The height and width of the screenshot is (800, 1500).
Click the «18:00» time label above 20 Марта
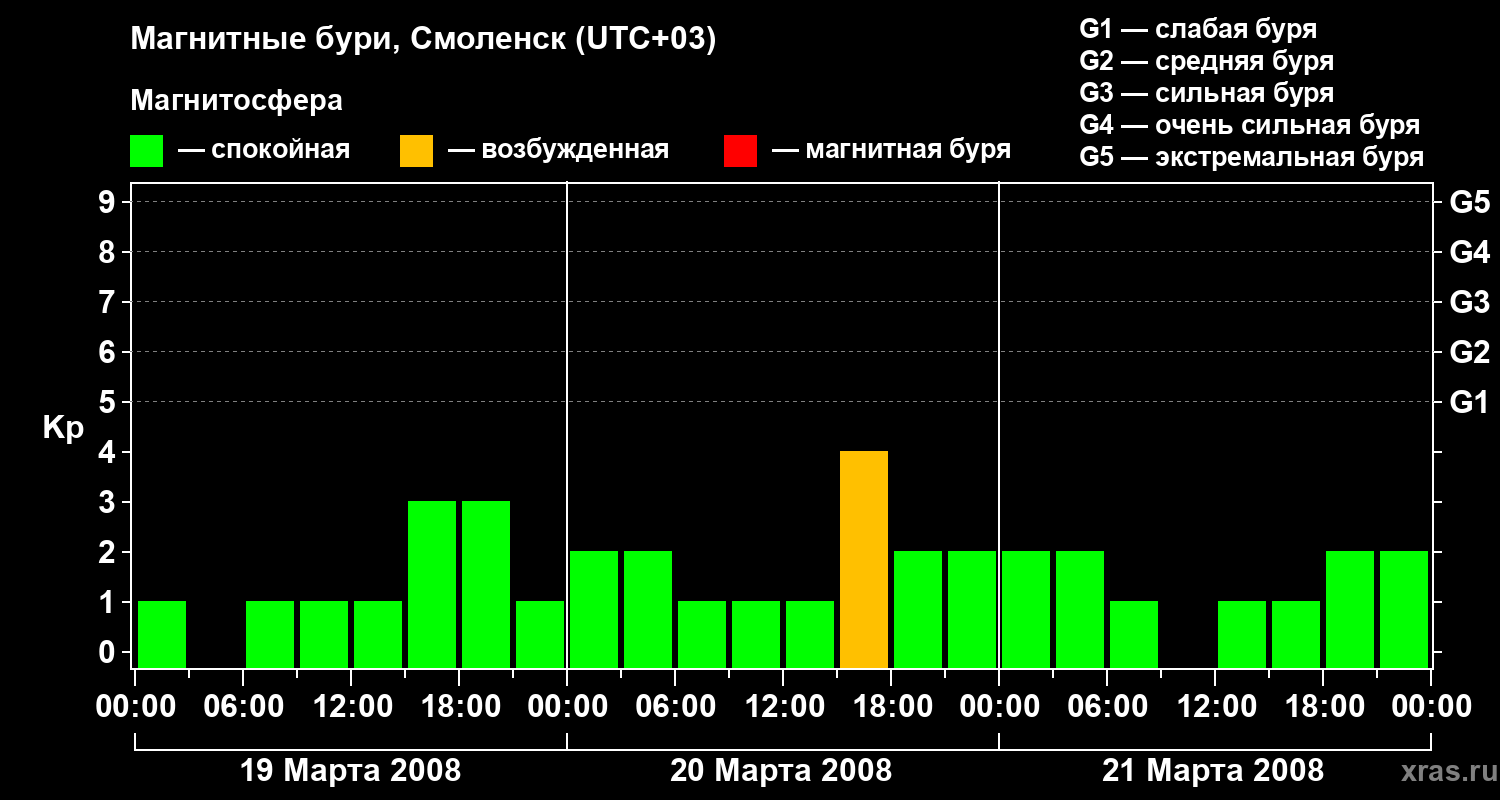pos(892,707)
